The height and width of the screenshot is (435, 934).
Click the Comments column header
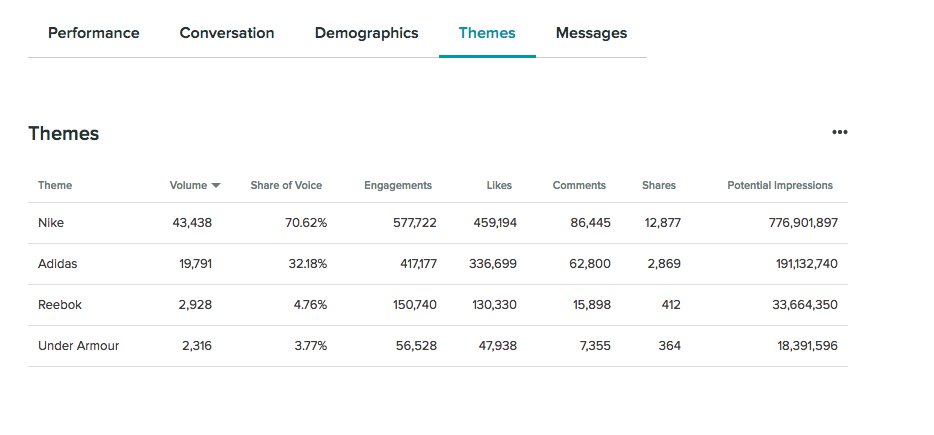pyautogui.click(x=579, y=186)
